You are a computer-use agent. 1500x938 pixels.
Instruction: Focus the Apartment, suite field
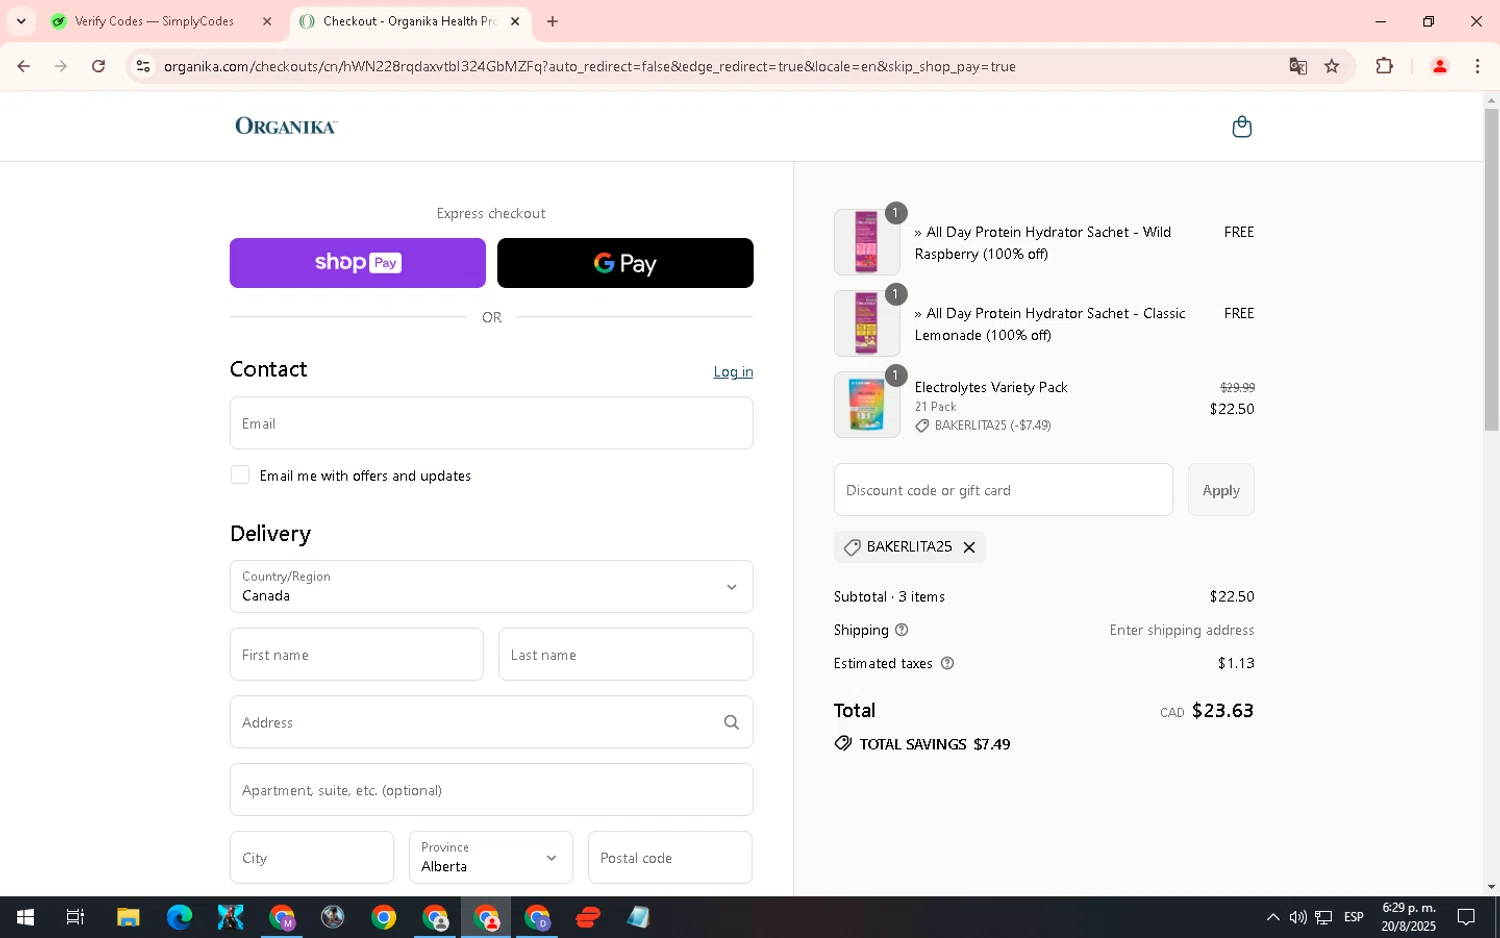(491, 790)
